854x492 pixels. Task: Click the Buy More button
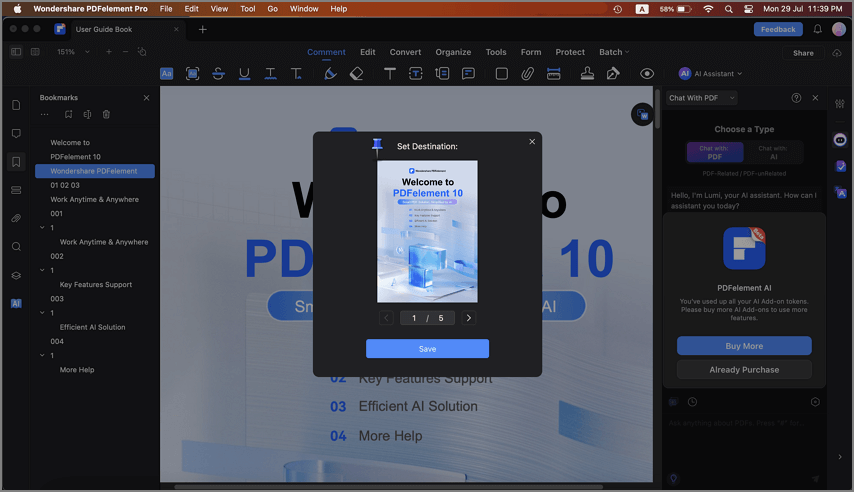[x=744, y=346]
